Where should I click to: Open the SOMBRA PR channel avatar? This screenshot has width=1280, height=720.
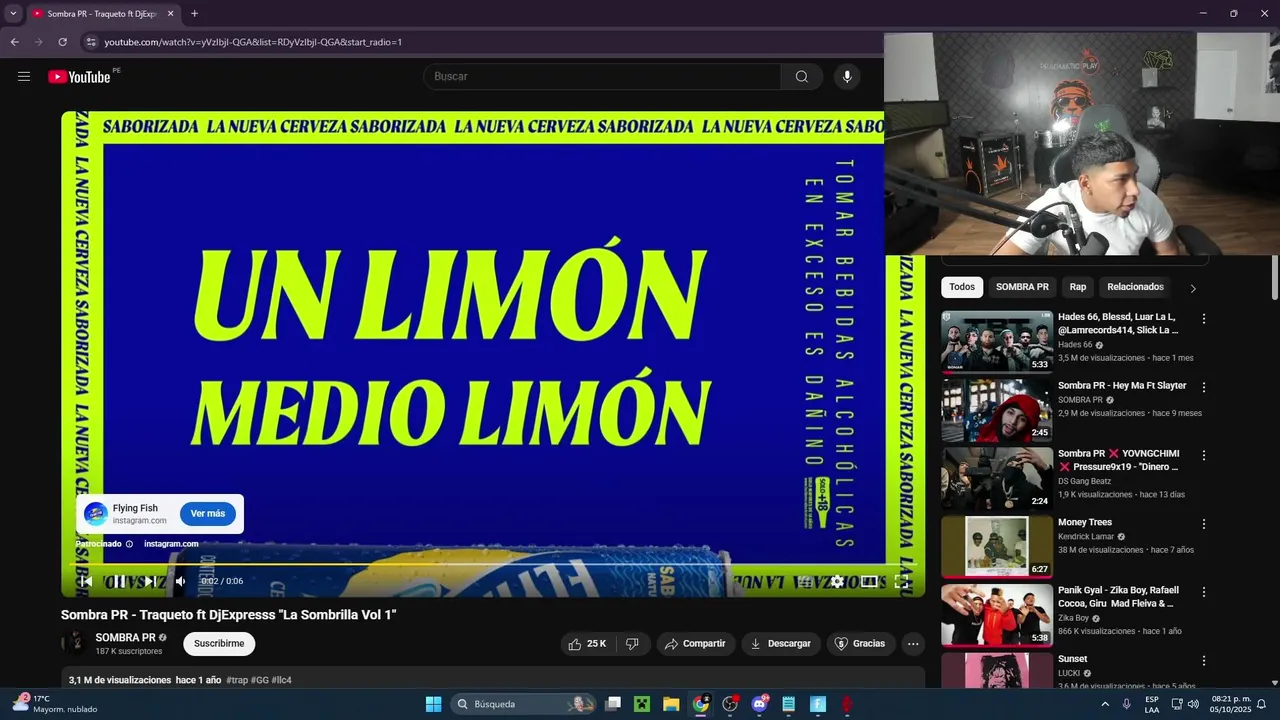point(74,644)
